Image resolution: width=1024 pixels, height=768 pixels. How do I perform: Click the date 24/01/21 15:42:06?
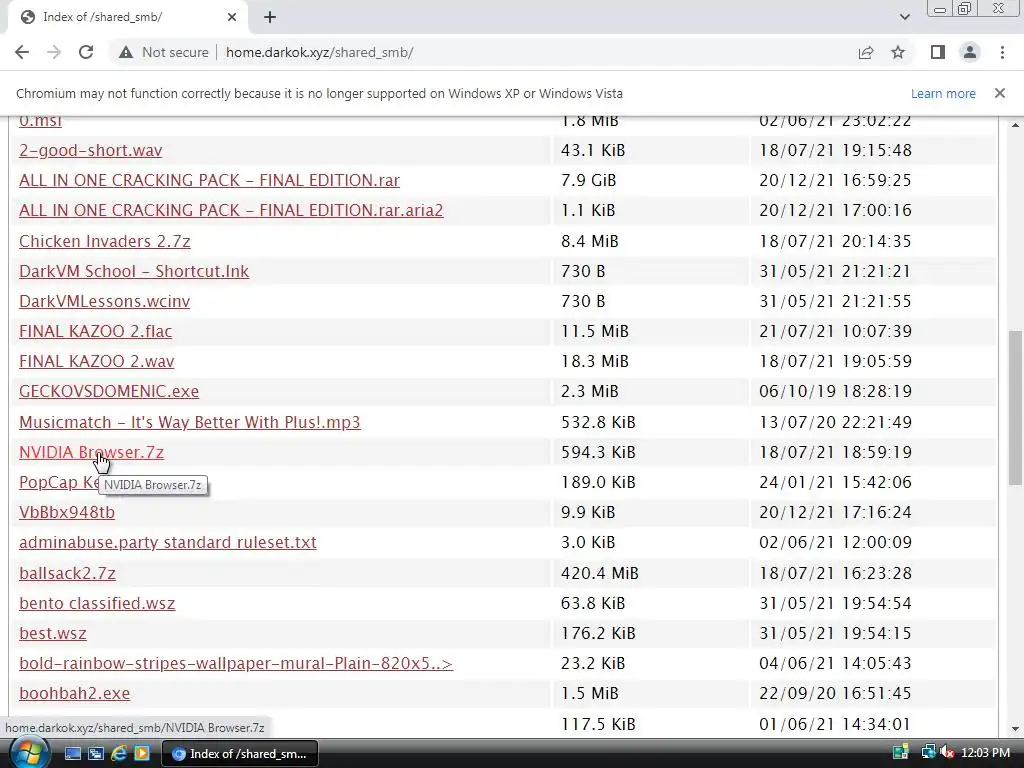(x=835, y=482)
